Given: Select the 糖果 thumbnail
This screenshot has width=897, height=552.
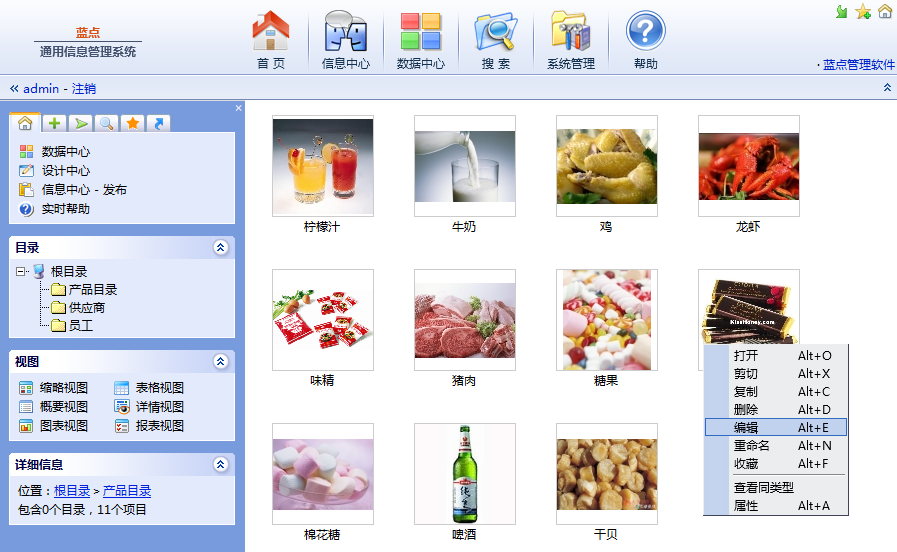Looking at the screenshot, I should tap(606, 320).
